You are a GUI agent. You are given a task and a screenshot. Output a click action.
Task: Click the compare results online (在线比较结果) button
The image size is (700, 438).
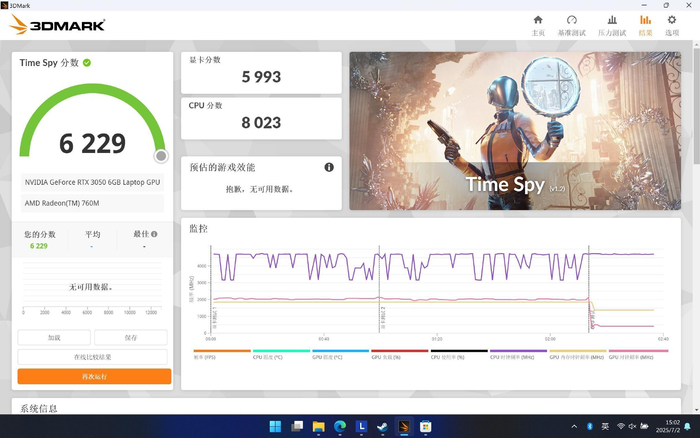point(92,357)
